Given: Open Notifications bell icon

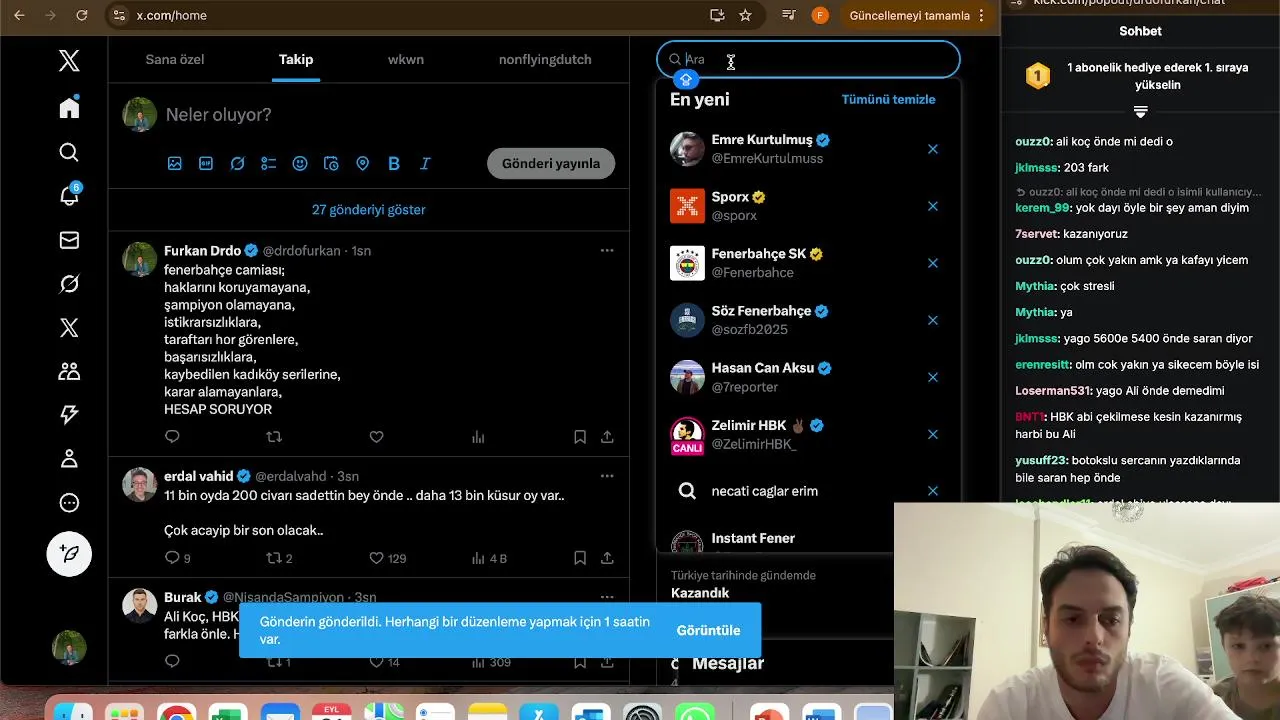Looking at the screenshot, I should 69,195.
